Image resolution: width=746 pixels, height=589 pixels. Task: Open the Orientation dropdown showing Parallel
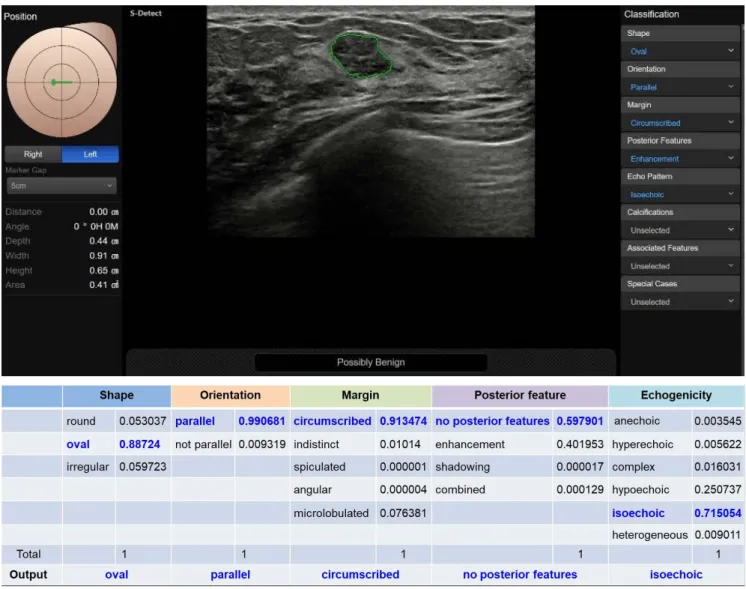tap(680, 87)
